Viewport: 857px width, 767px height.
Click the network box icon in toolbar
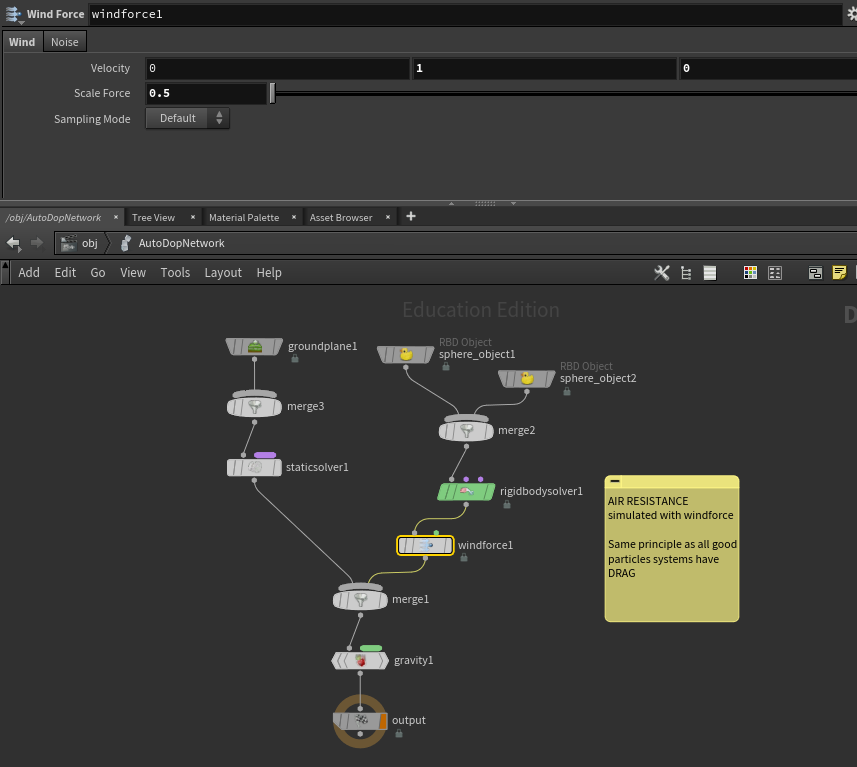[x=815, y=273]
